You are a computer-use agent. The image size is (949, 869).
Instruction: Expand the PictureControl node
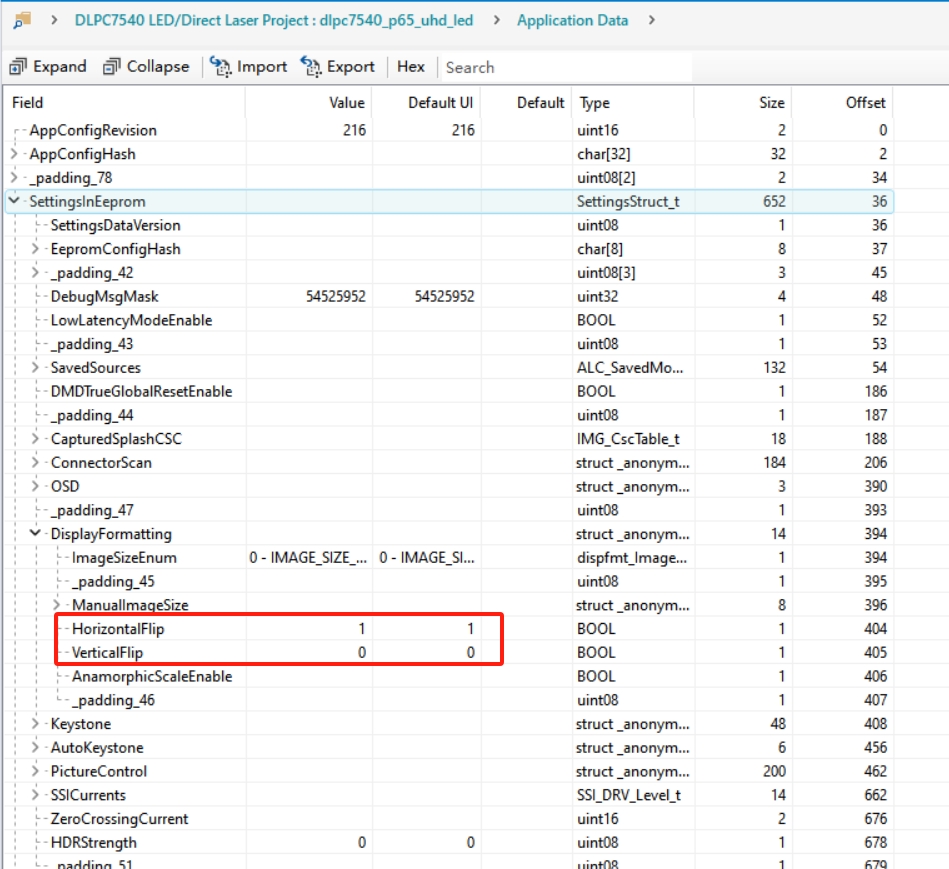pos(36,771)
